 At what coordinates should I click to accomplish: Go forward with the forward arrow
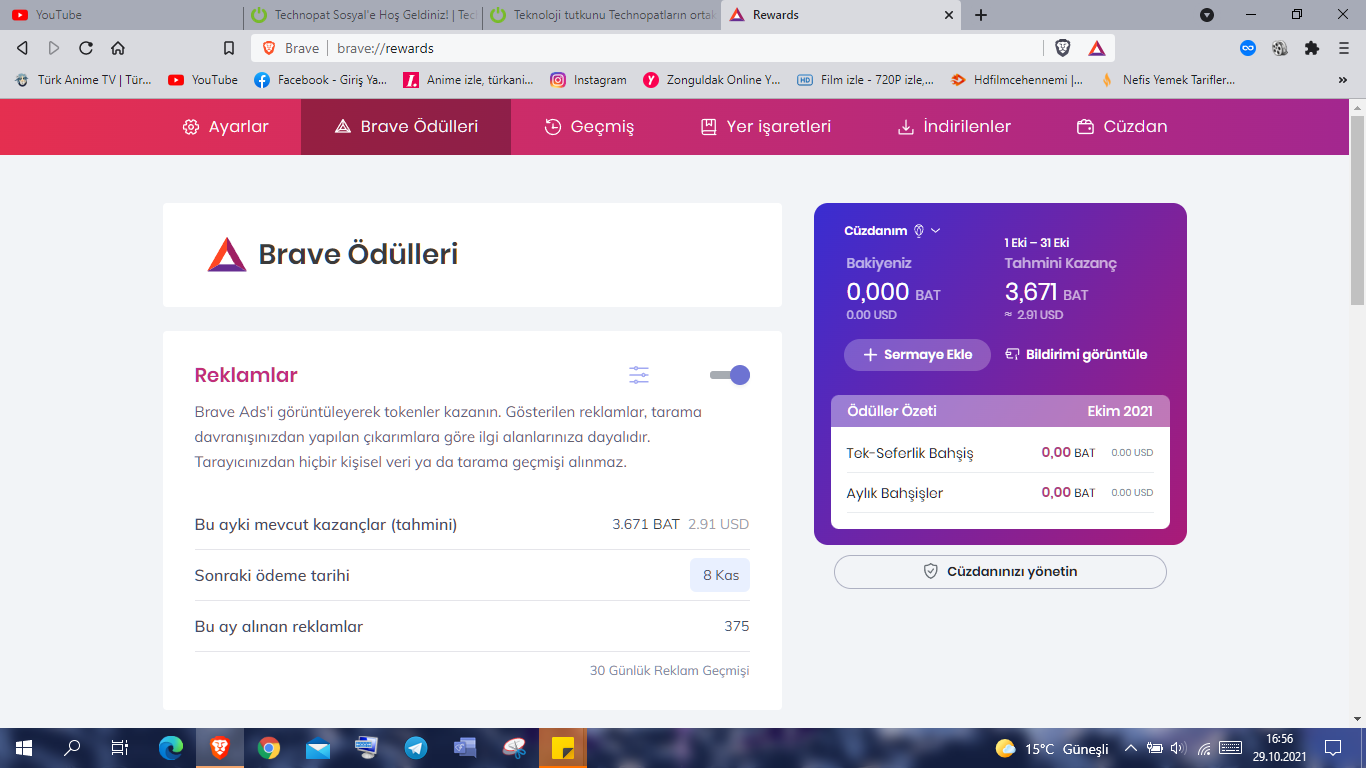[54, 48]
